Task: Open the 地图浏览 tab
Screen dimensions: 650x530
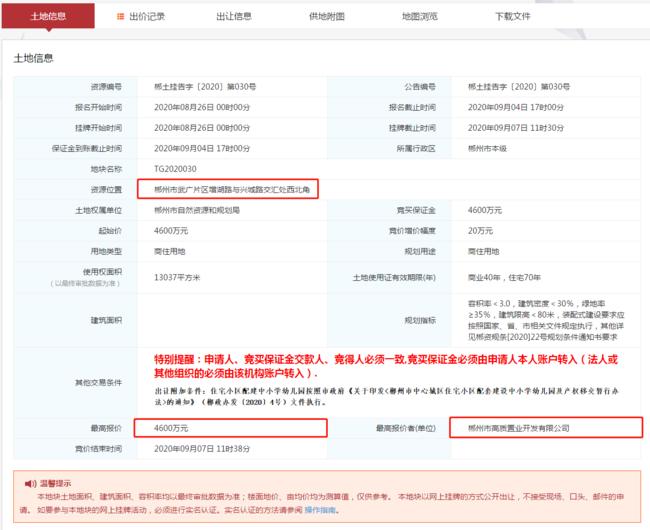Action: coord(420,17)
